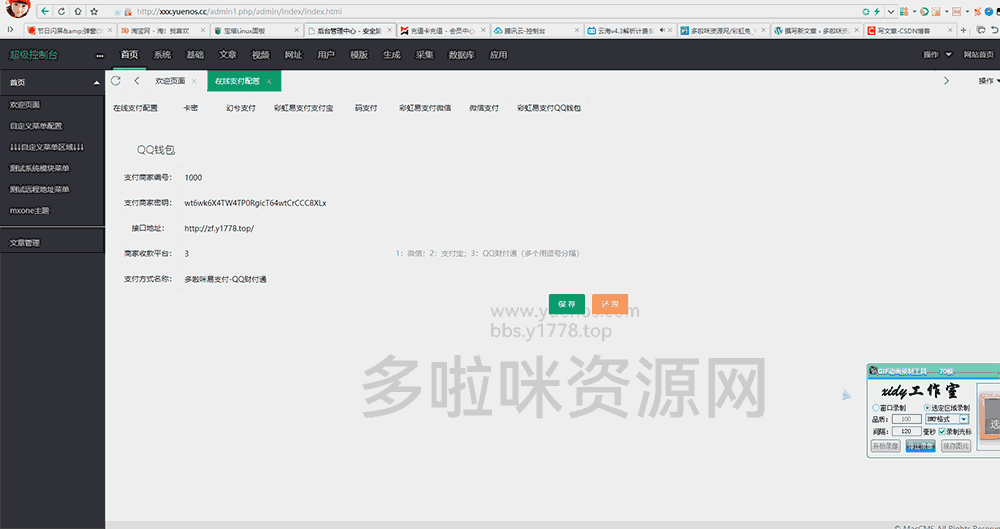The height and width of the screenshot is (529, 1000).
Task: Click 保存图片 button in GIF tool
Action: (x=955, y=446)
